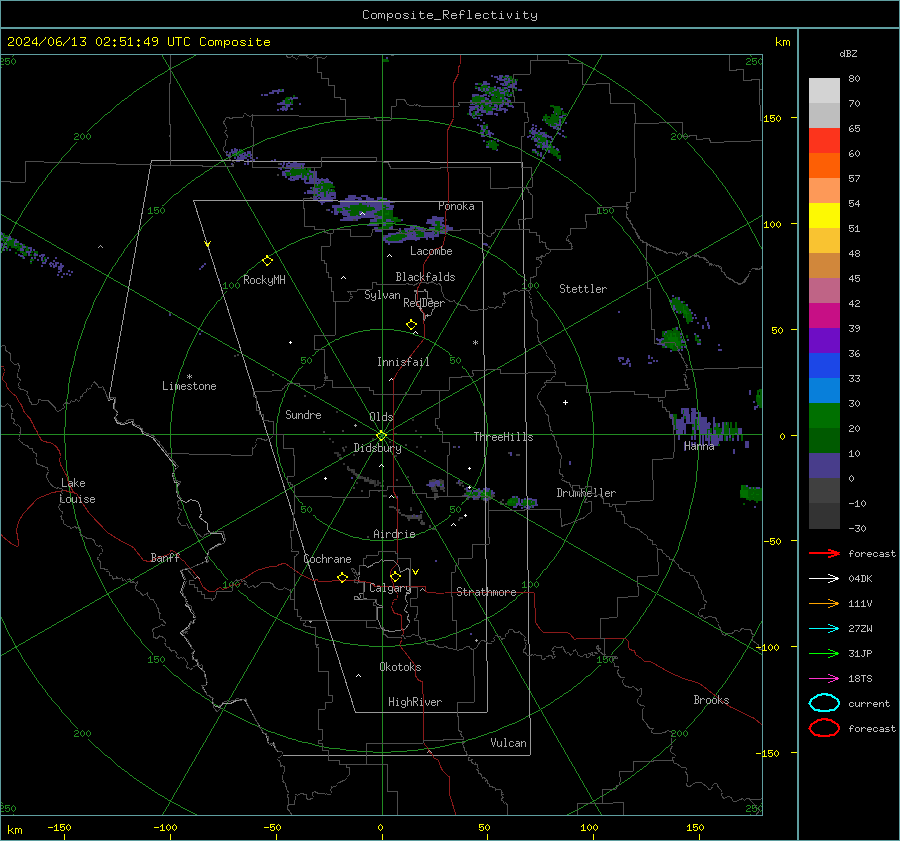This screenshot has height=841, width=900.
Task: Click the Lacombe town label
Action: pyautogui.click(x=431, y=251)
